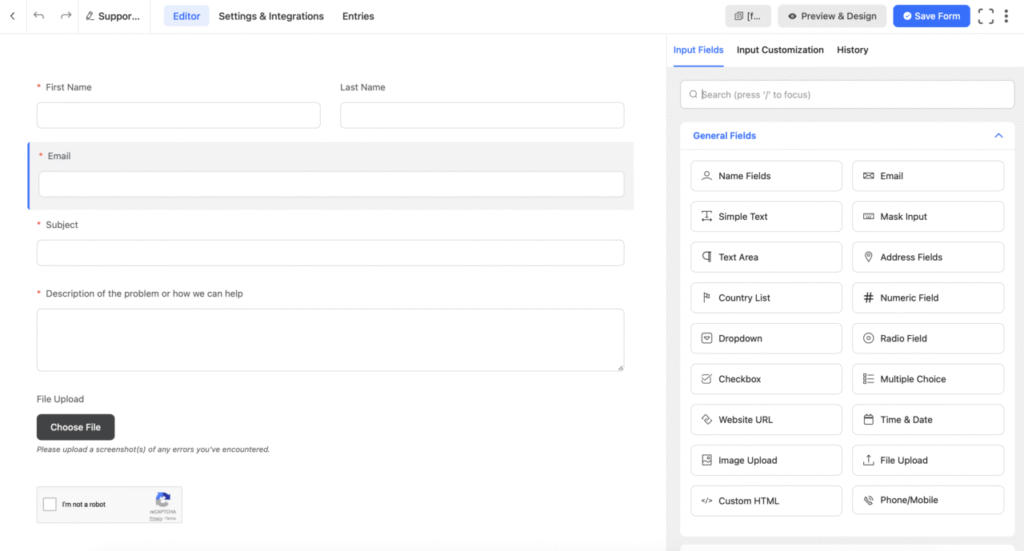Select the Subject field label
1024x551 pixels.
(61, 225)
